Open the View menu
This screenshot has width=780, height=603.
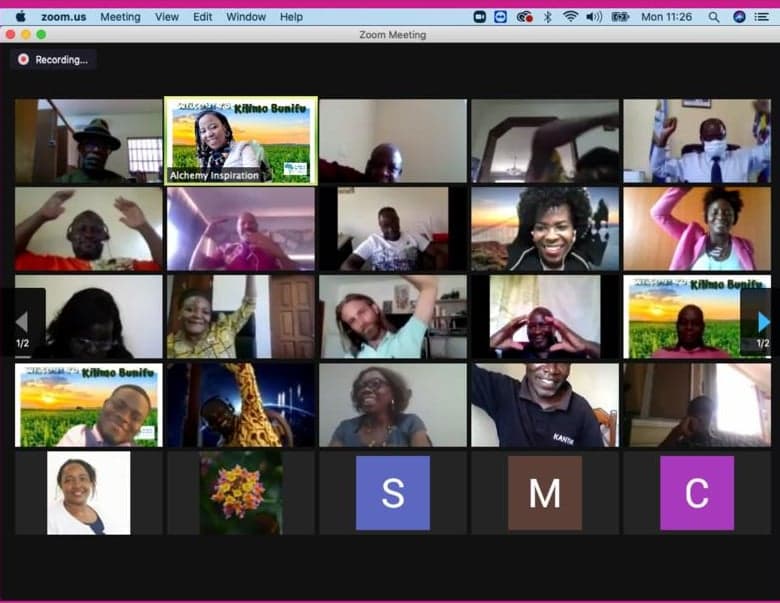tap(167, 17)
